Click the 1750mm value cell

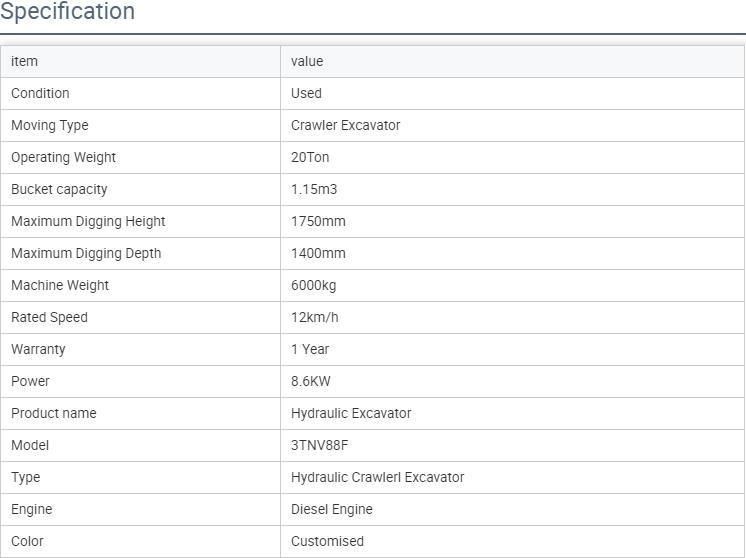512,222
